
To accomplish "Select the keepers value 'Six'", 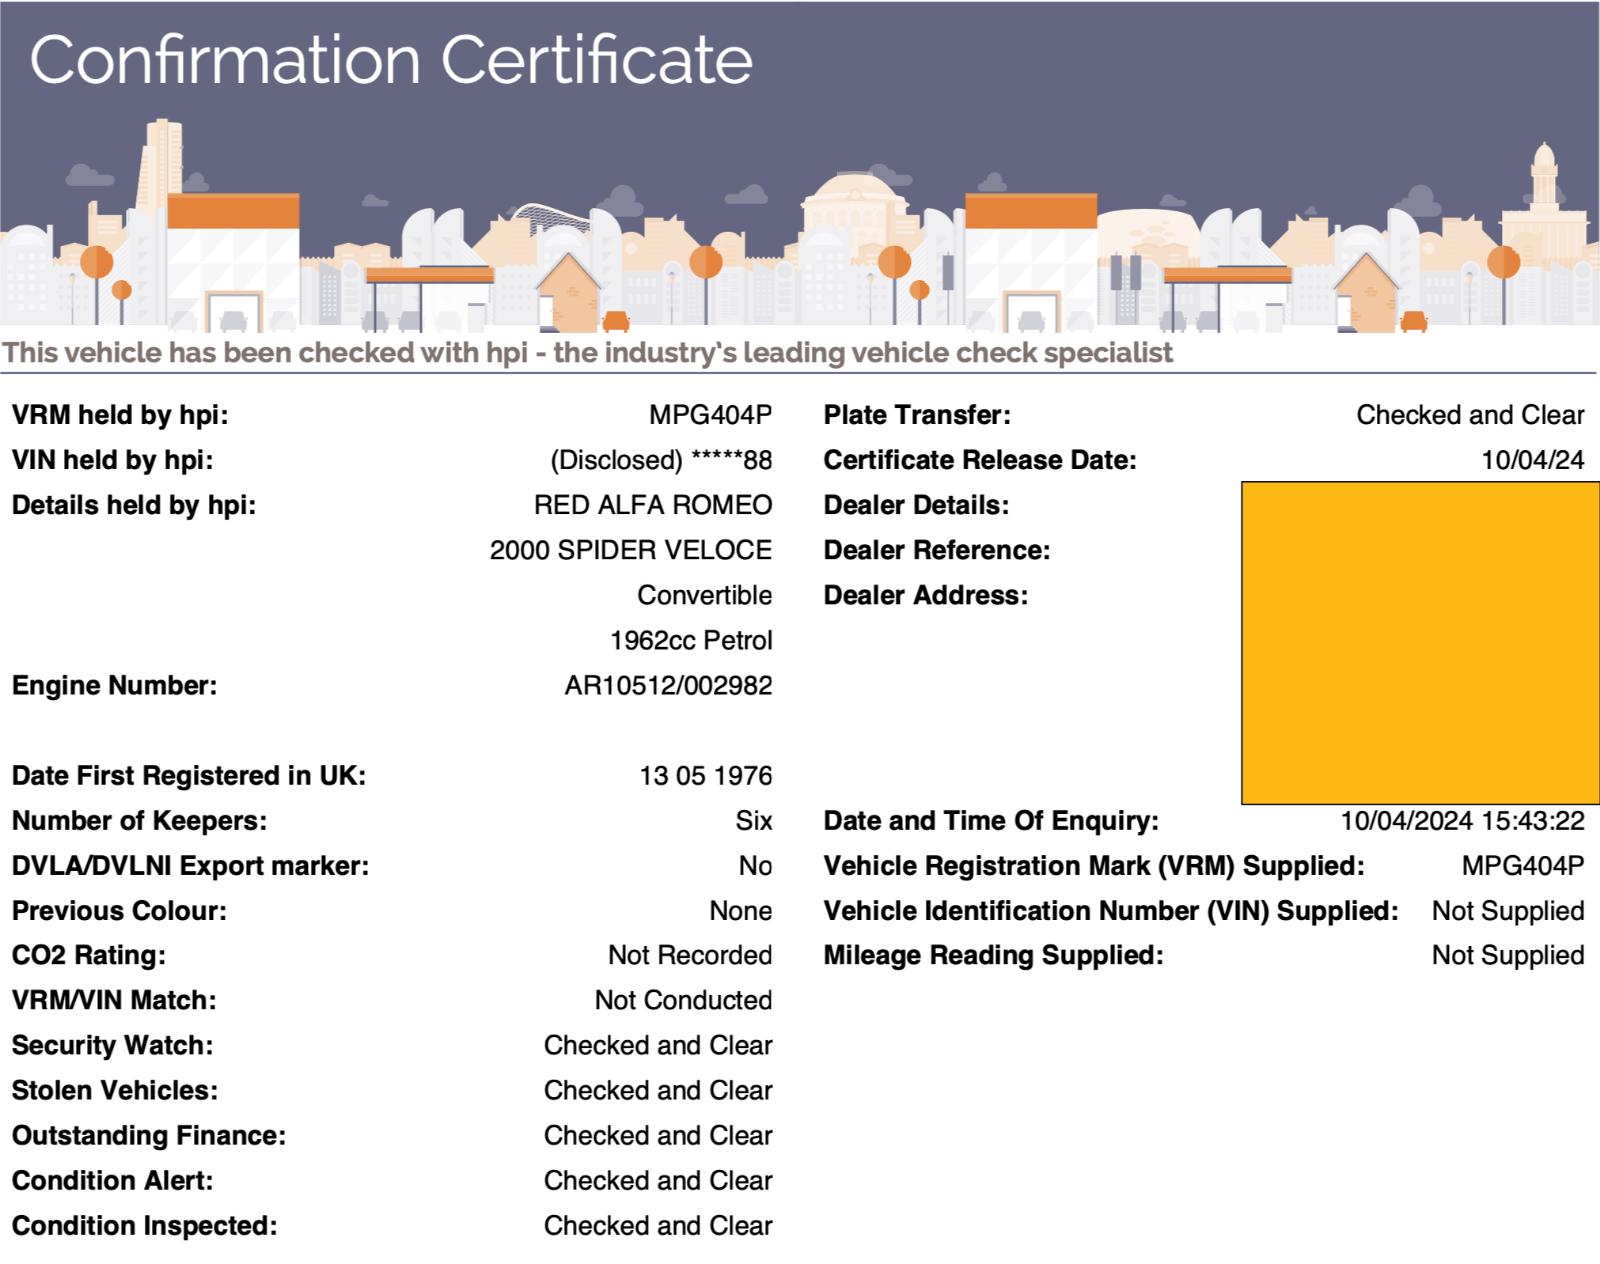I will pyautogui.click(x=754, y=821).
